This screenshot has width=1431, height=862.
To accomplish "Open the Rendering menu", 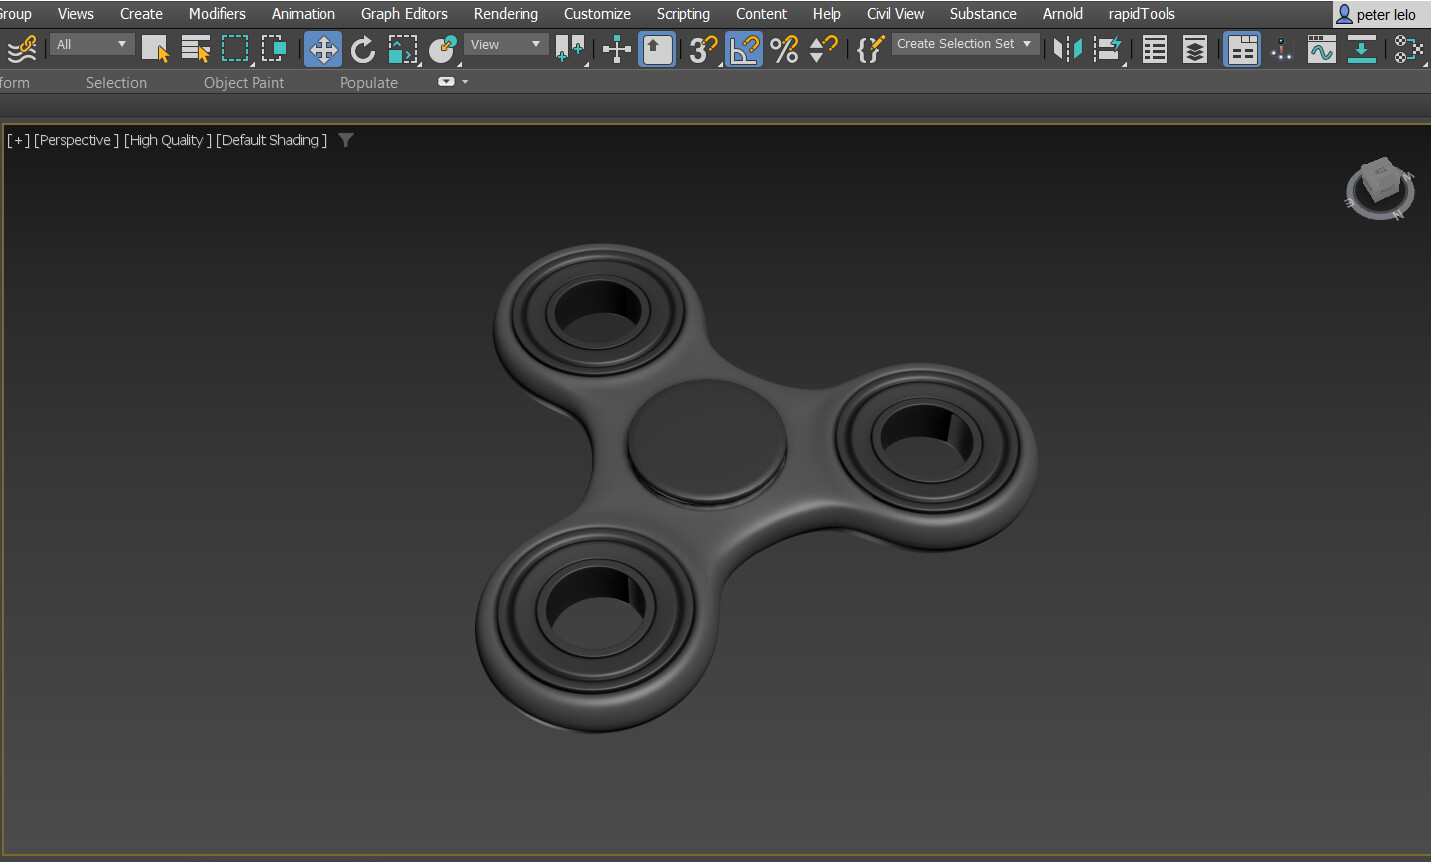I will click(x=505, y=13).
